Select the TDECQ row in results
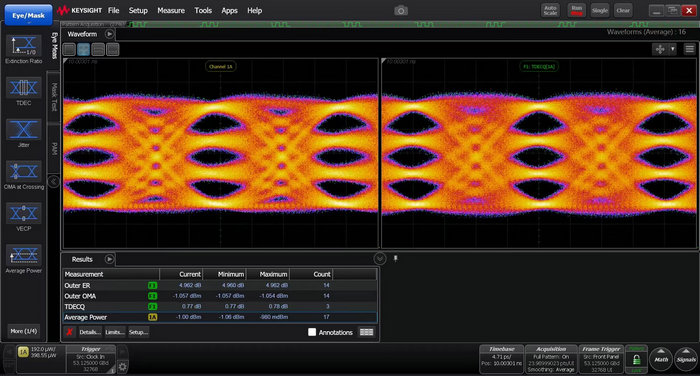This screenshot has width=700, height=376. (x=220, y=306)
